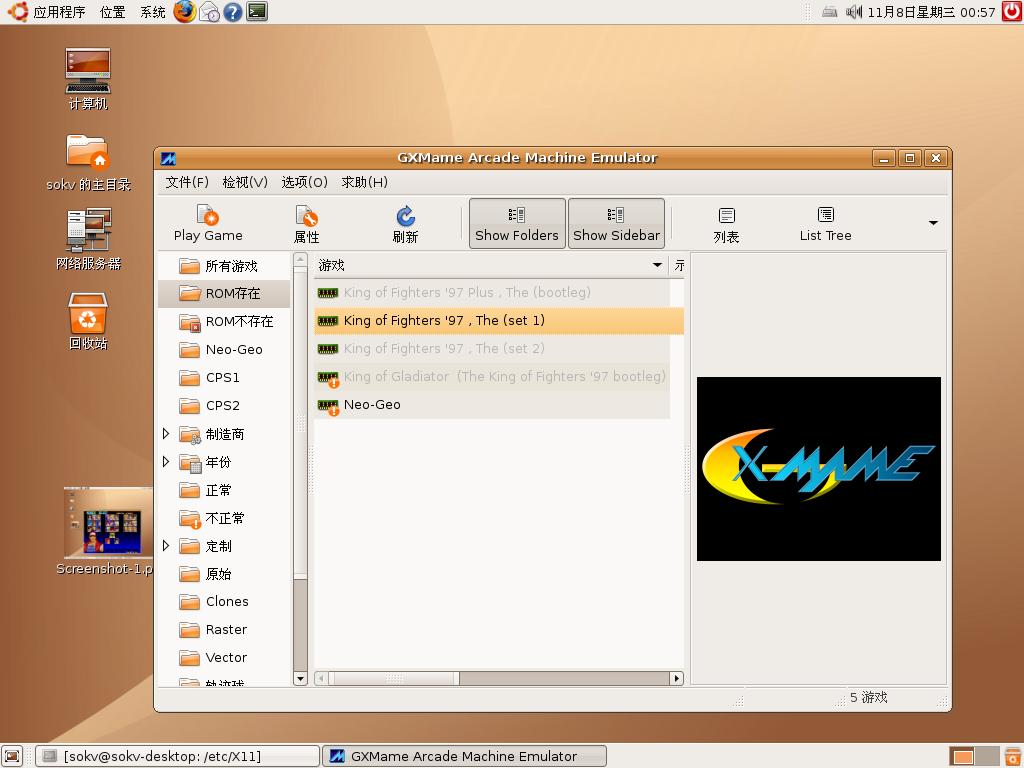
Task: Click the ROM icon of Neo-Geo game
Action: (328, 406)
